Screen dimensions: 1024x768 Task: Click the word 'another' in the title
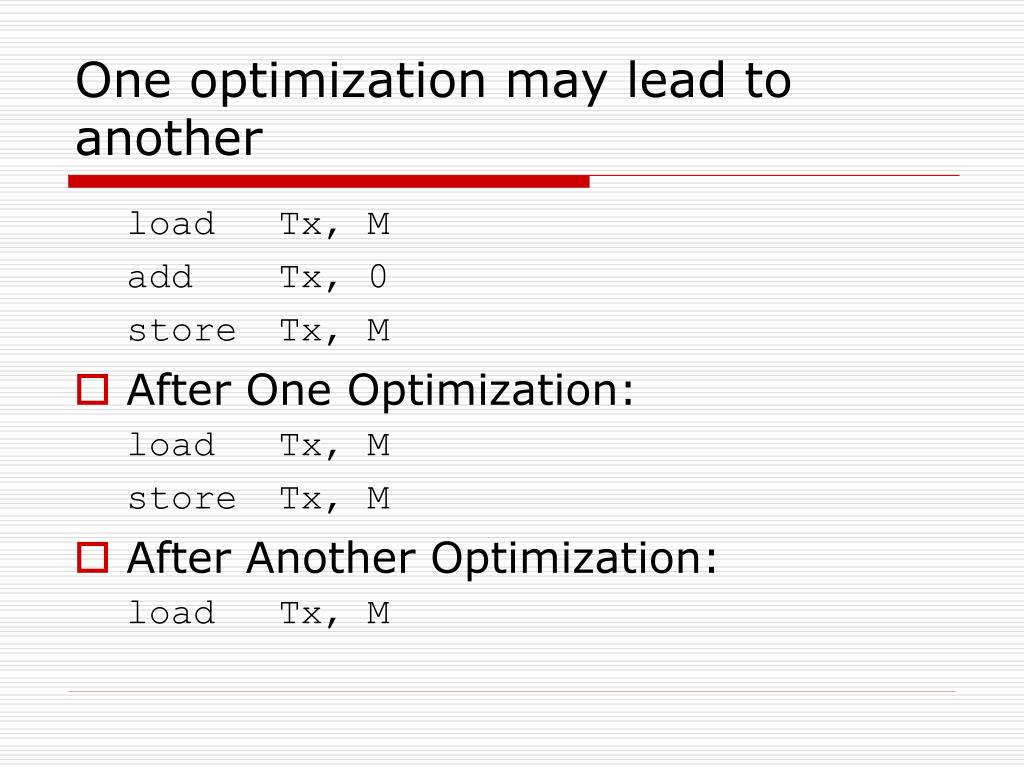tap(169, 139)
